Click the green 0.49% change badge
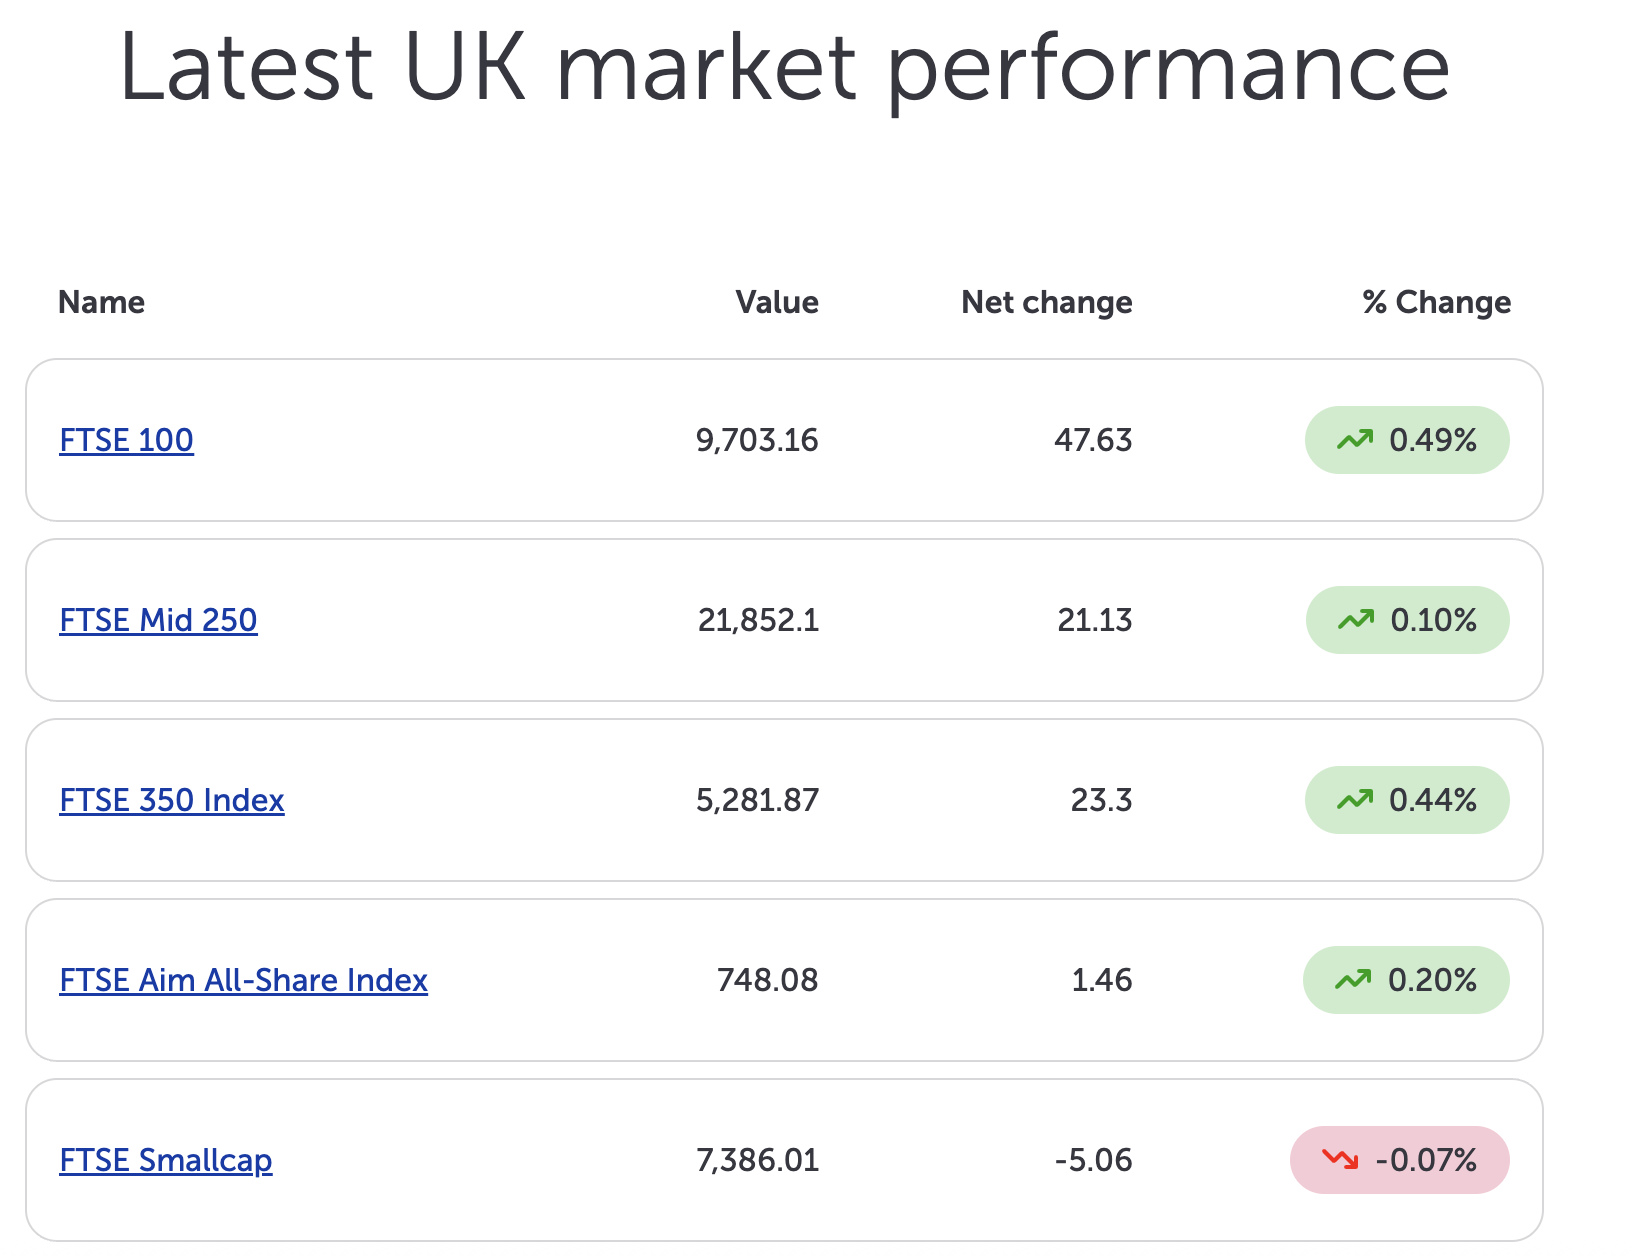Screen dimensions: 1632x1256 (x=1407, y=439)
